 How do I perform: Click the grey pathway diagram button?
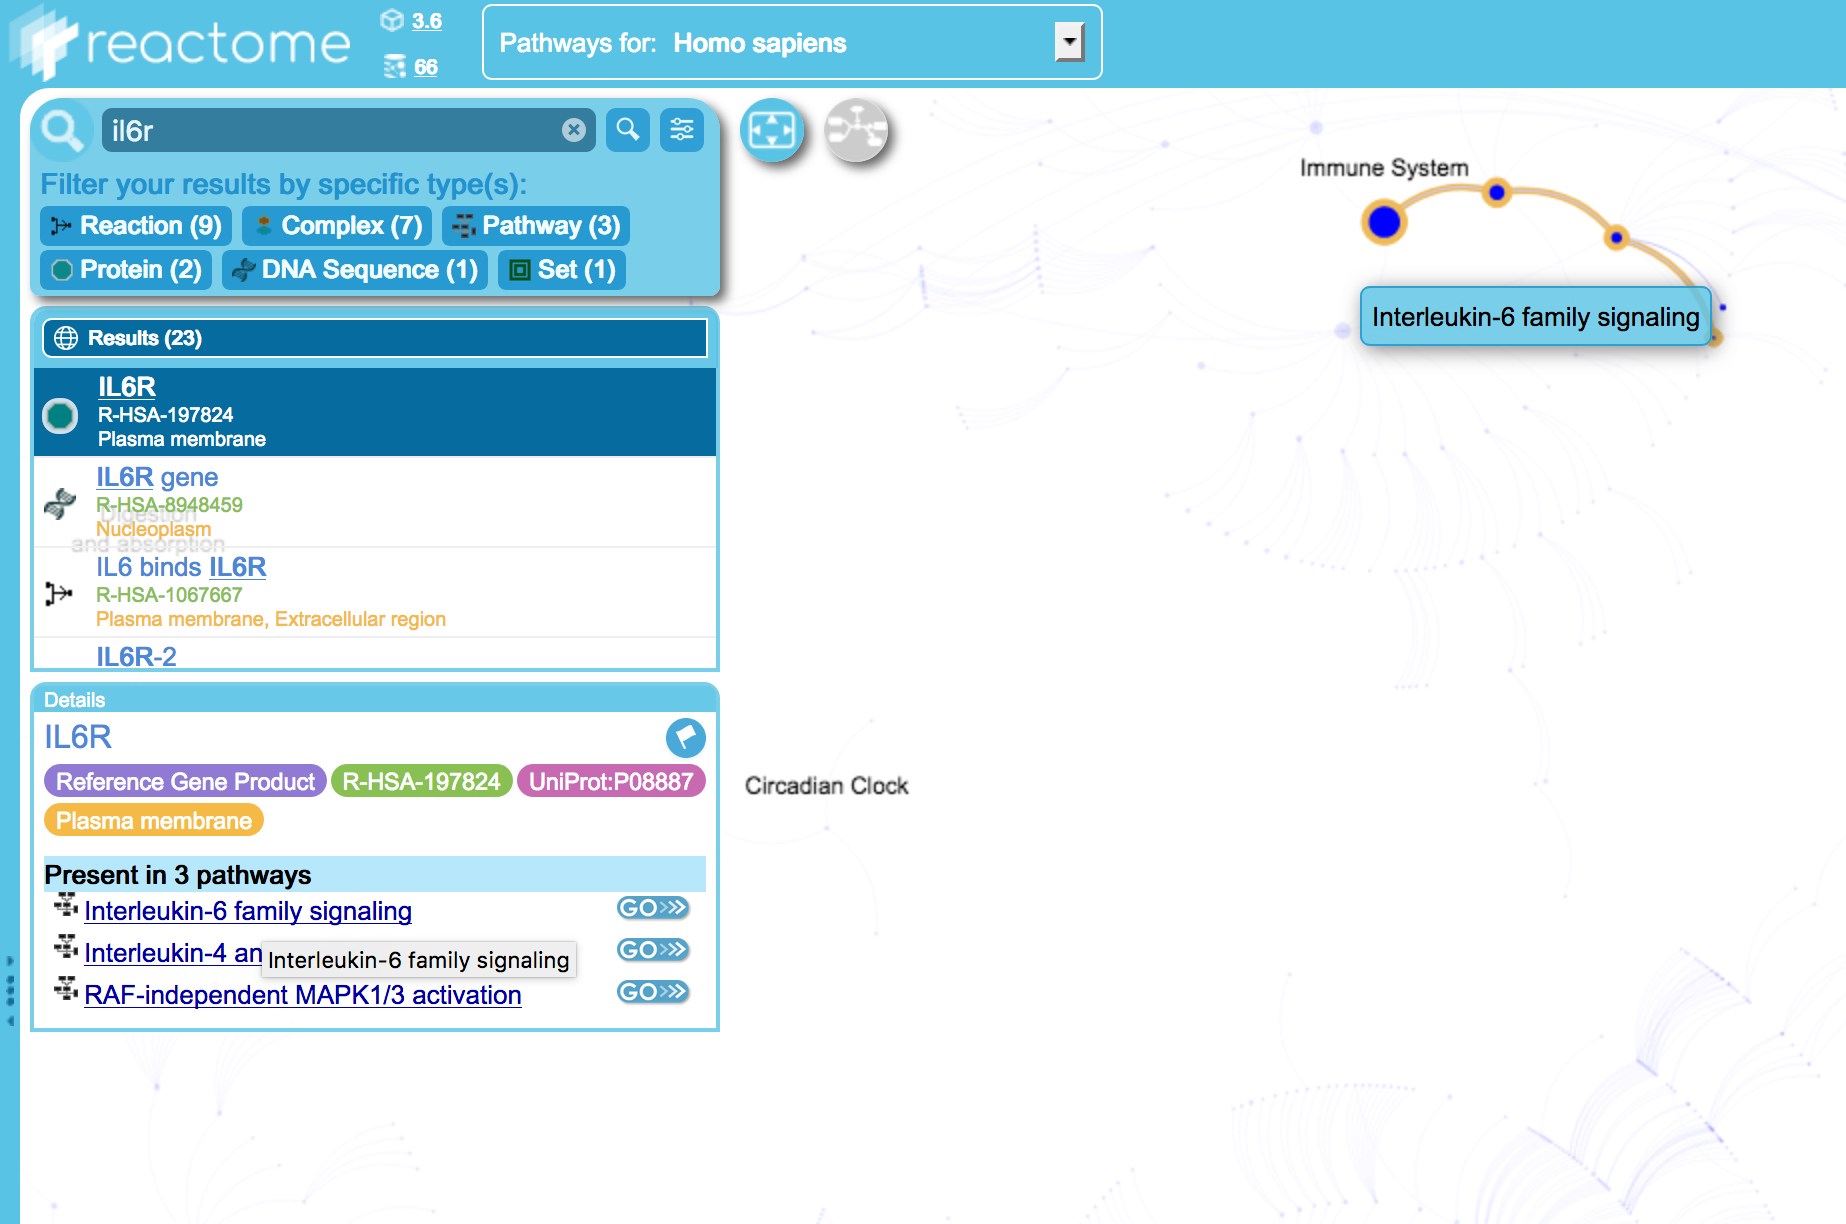(856, 130)
